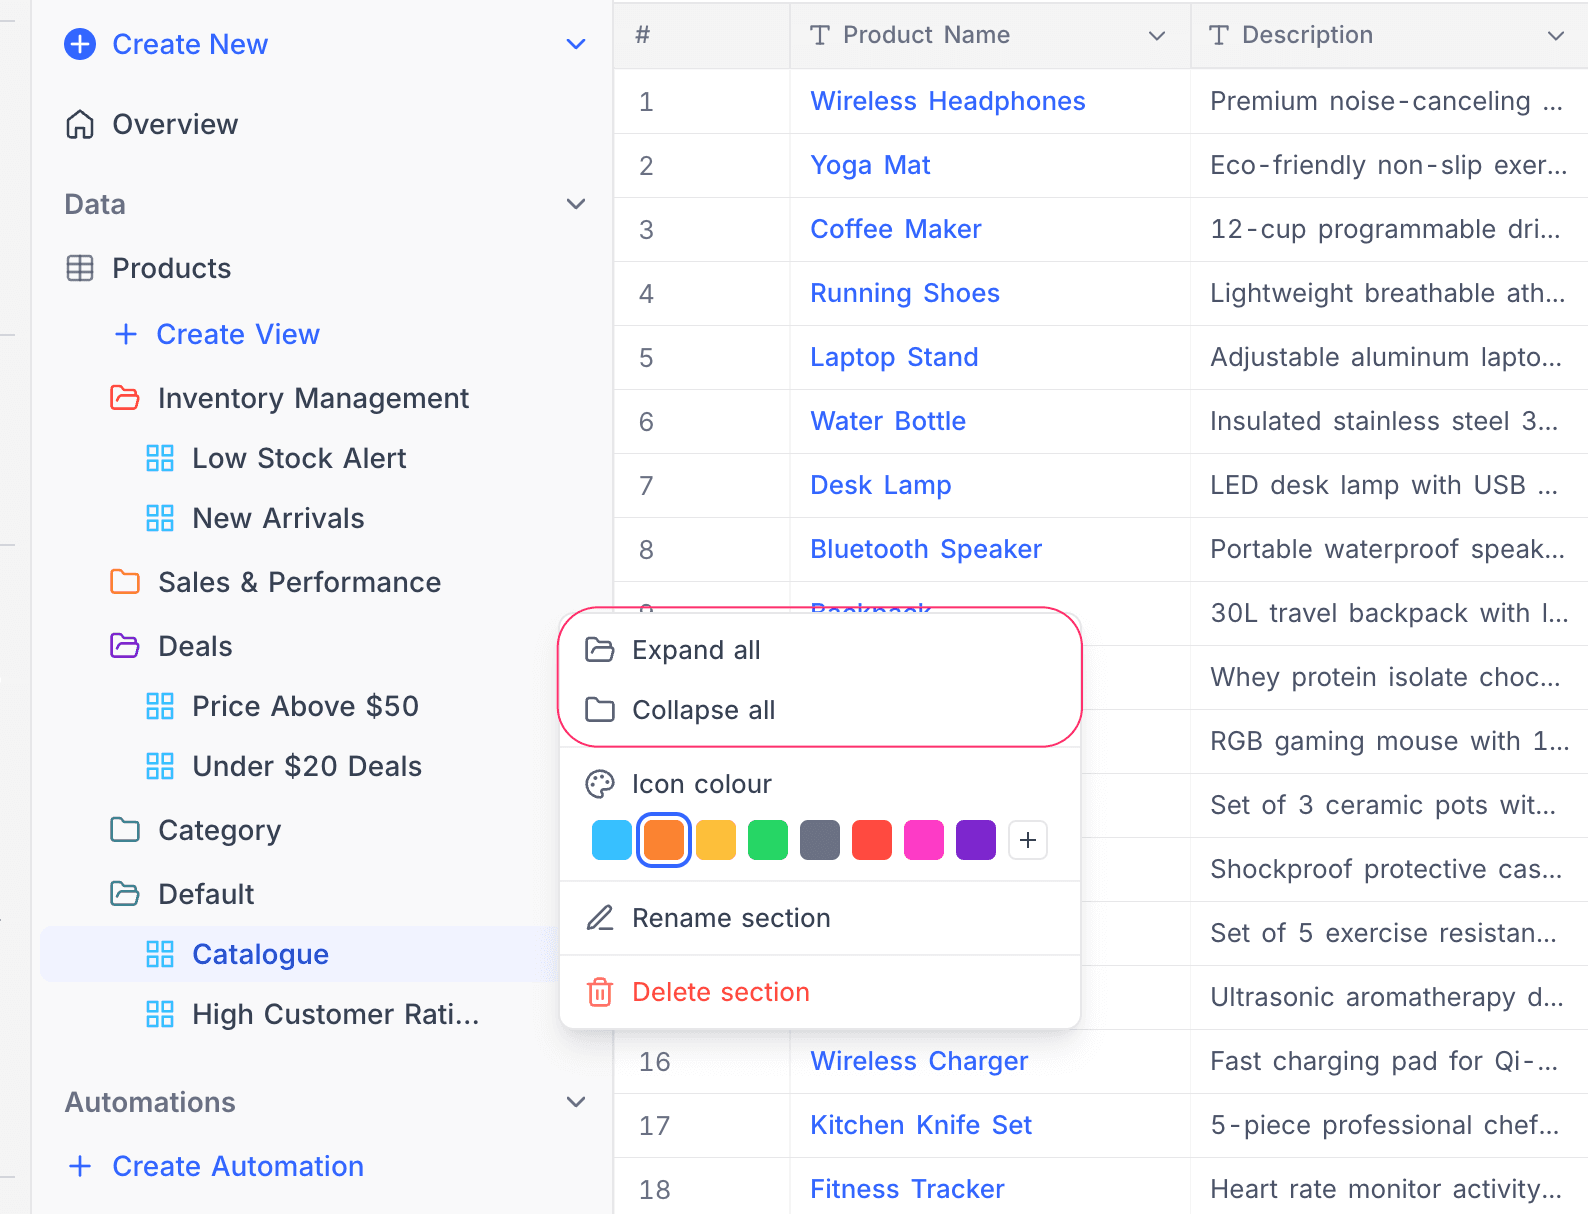This screenshot has height=1214, width=1588.
Task: Click the Low Stock Alert grid icon
Action: tap(160, 458)
